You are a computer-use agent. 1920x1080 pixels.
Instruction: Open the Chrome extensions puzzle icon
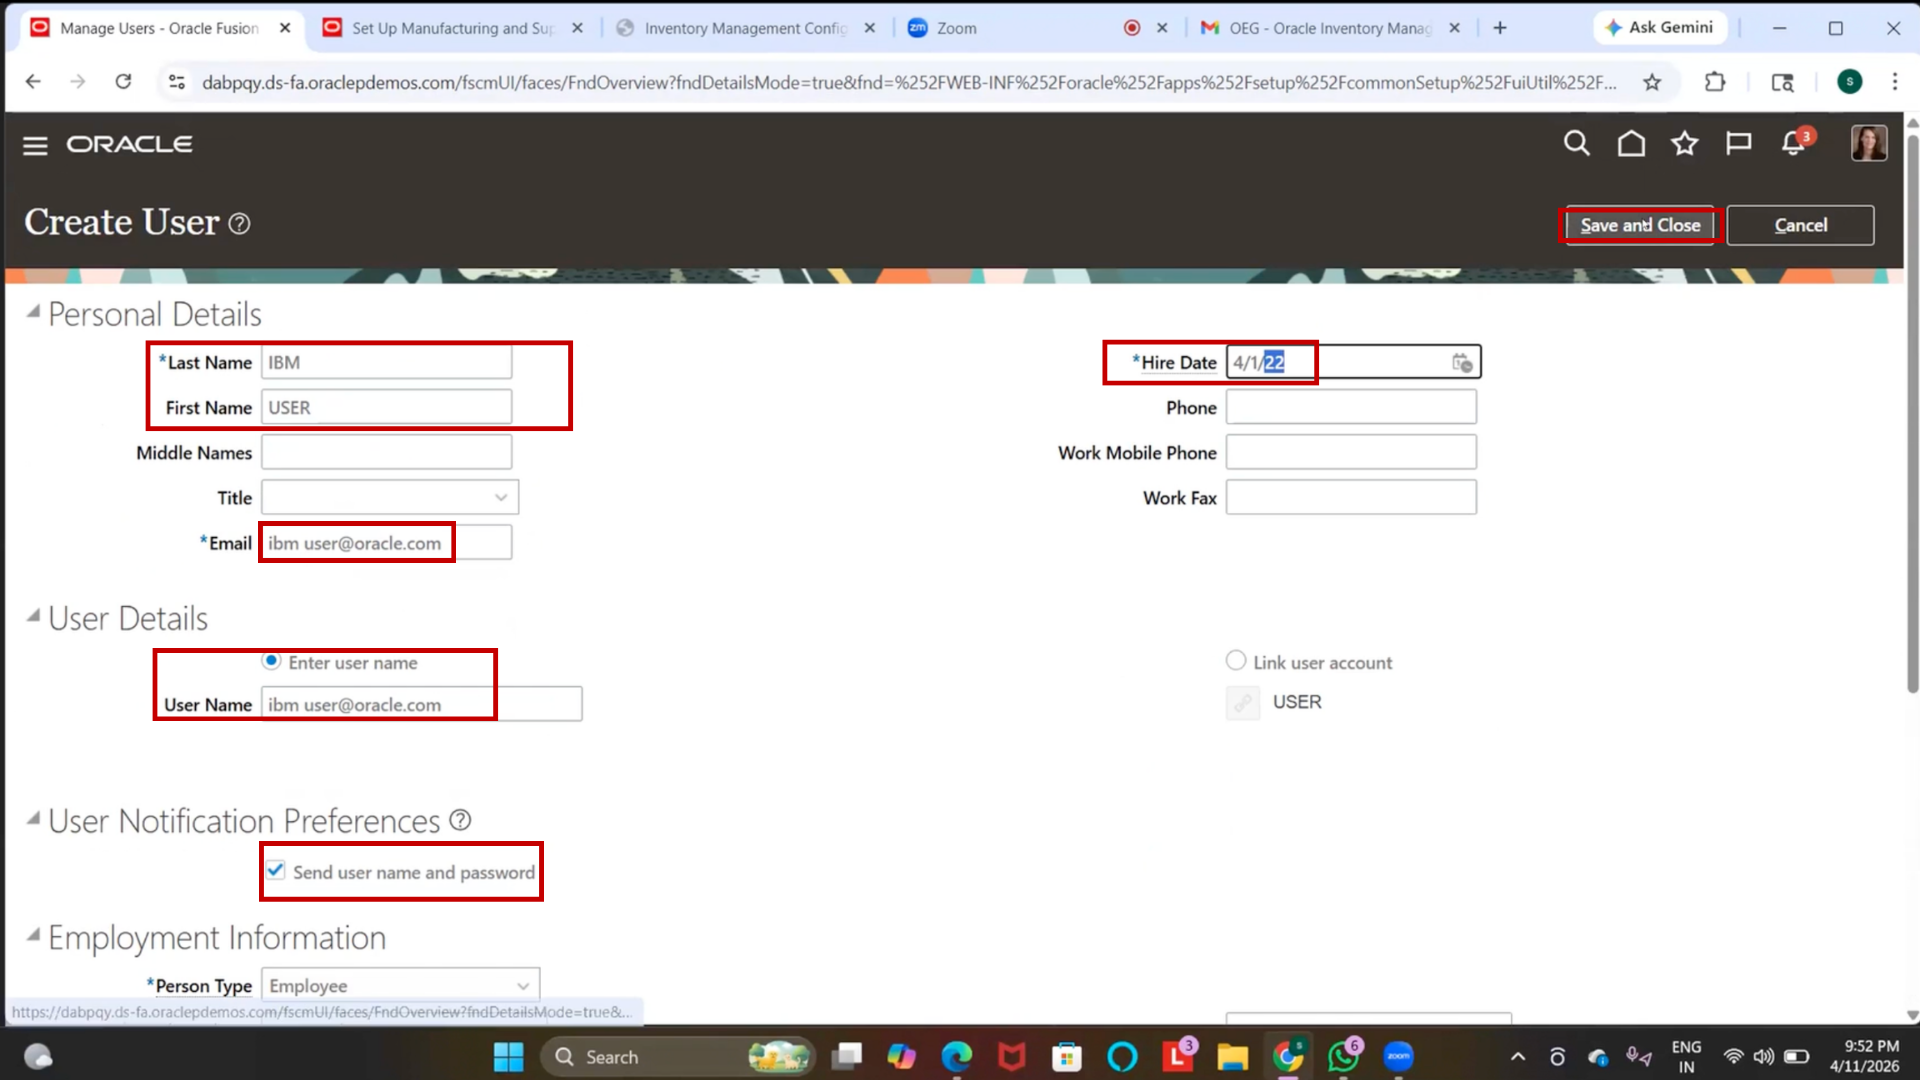[x=1715, y=82]
